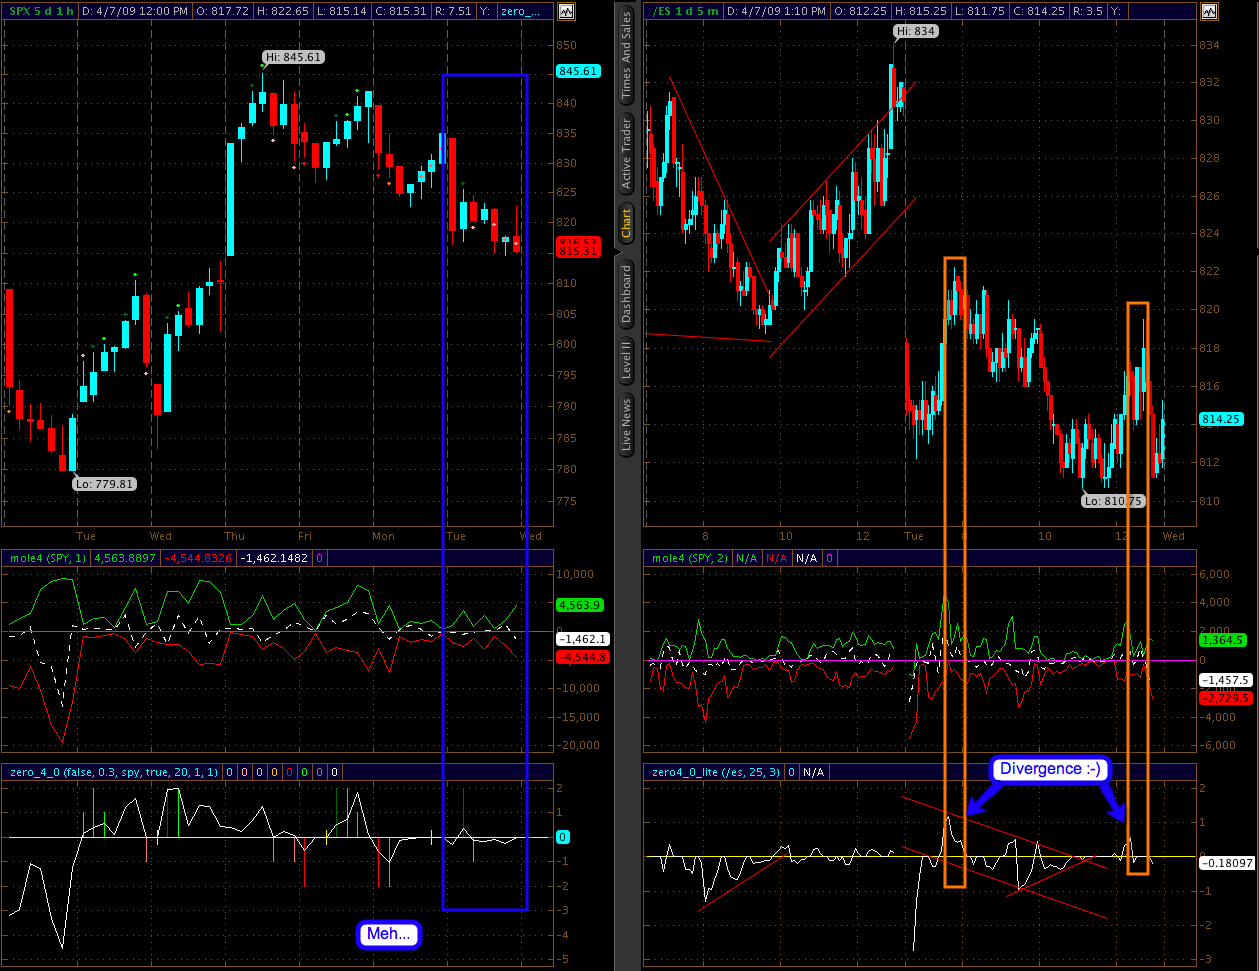Viewport: 1259px width, 971px height.
Task: Select the 'Meh...' text annotation
Action: (x=389, y=934)
